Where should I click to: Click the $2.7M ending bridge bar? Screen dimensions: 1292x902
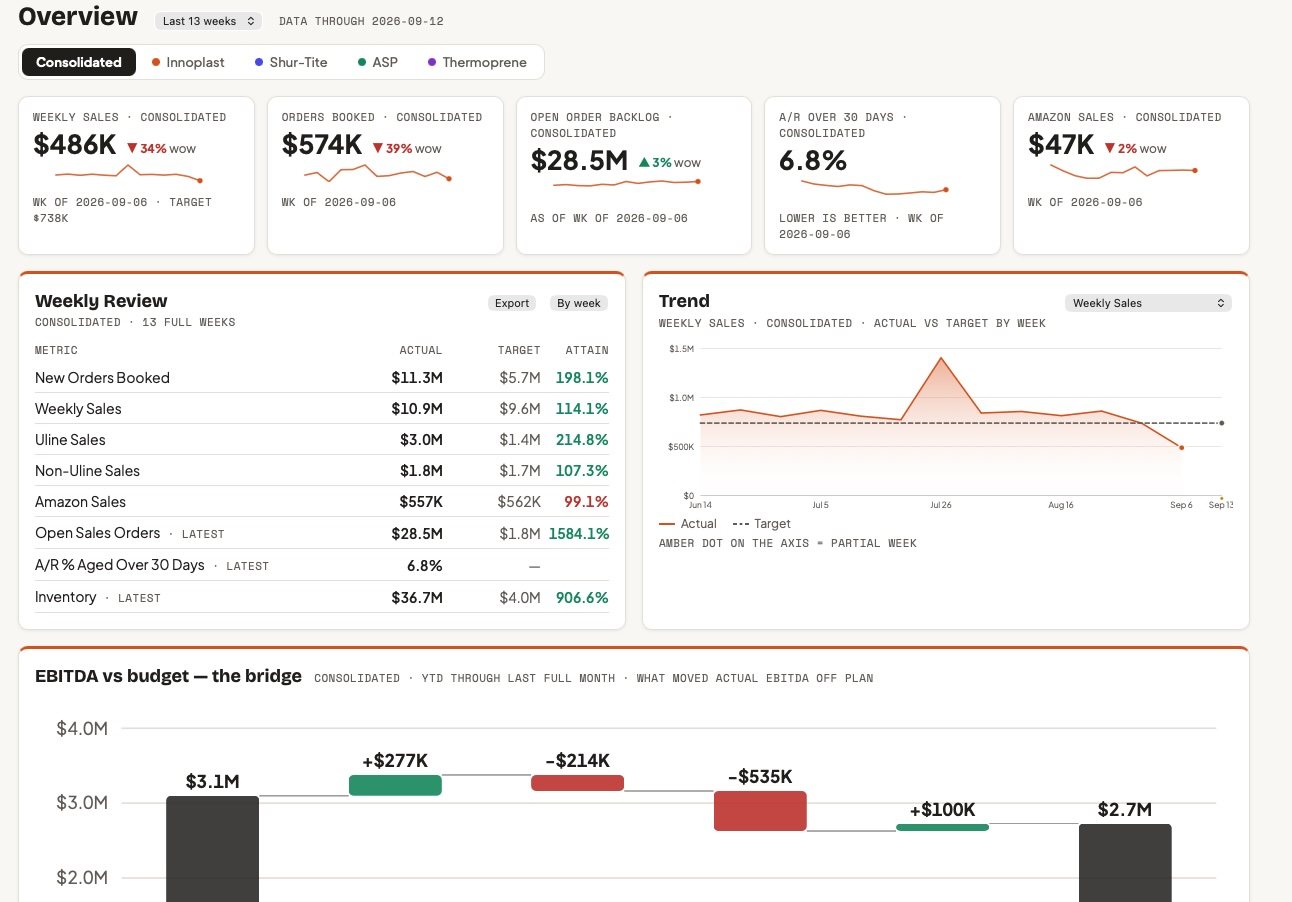1125,862
